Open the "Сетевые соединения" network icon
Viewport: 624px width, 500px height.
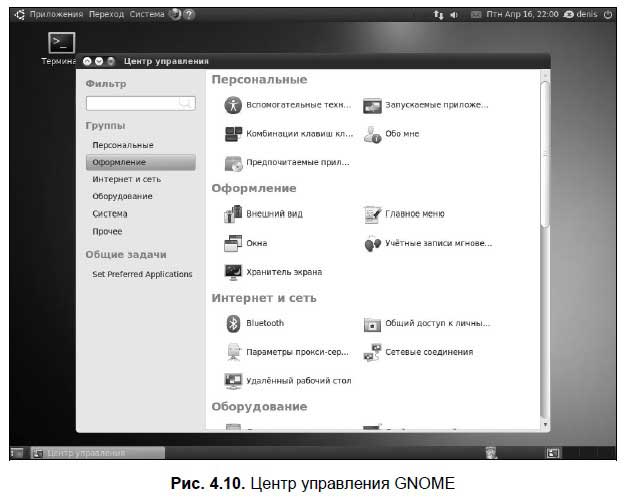(x=372, y=352)
